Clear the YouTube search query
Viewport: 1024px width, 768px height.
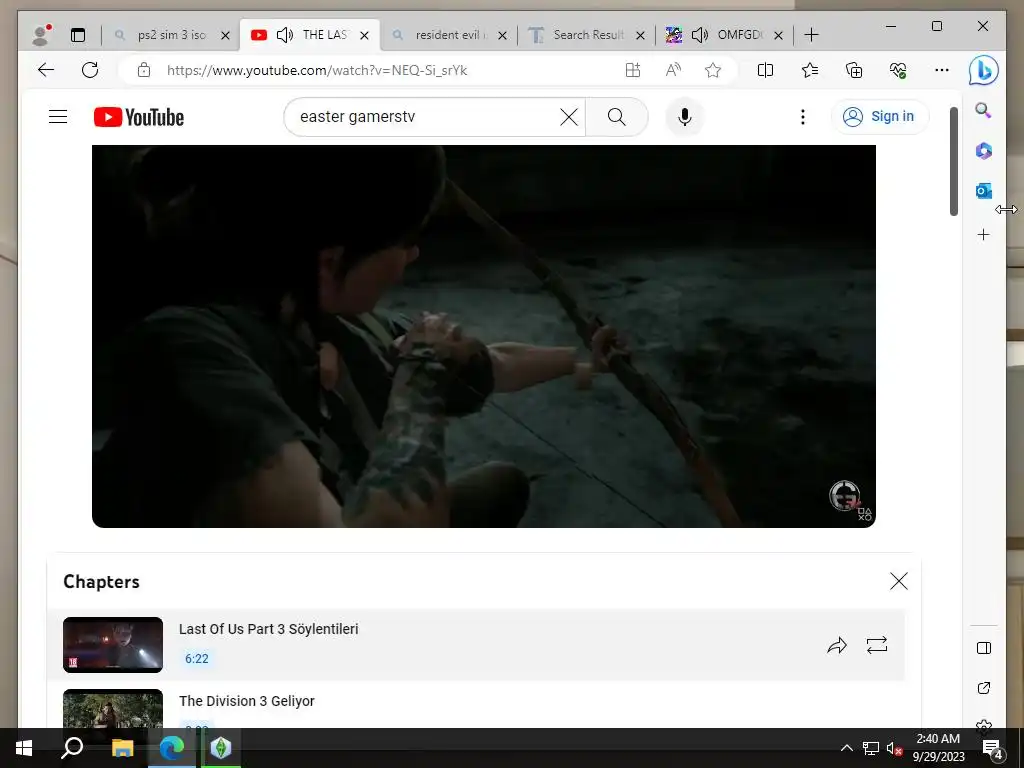[x=569, y=117]
